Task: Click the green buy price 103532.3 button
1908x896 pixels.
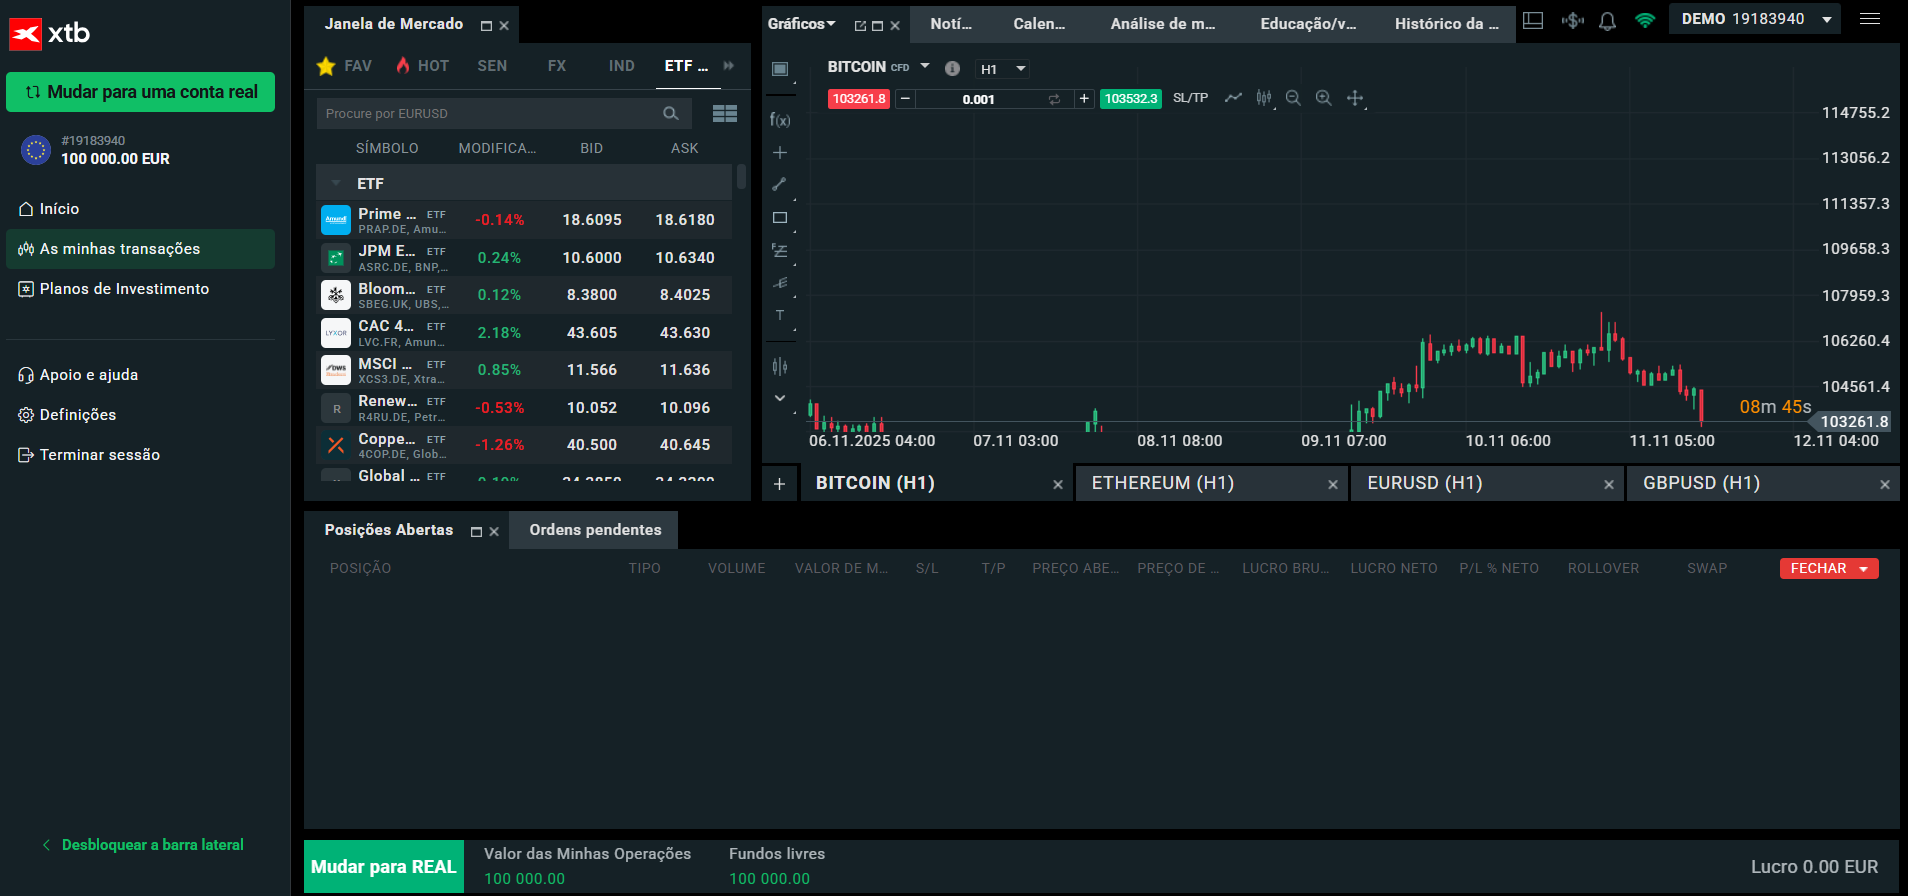Action: pos(1131,99)
